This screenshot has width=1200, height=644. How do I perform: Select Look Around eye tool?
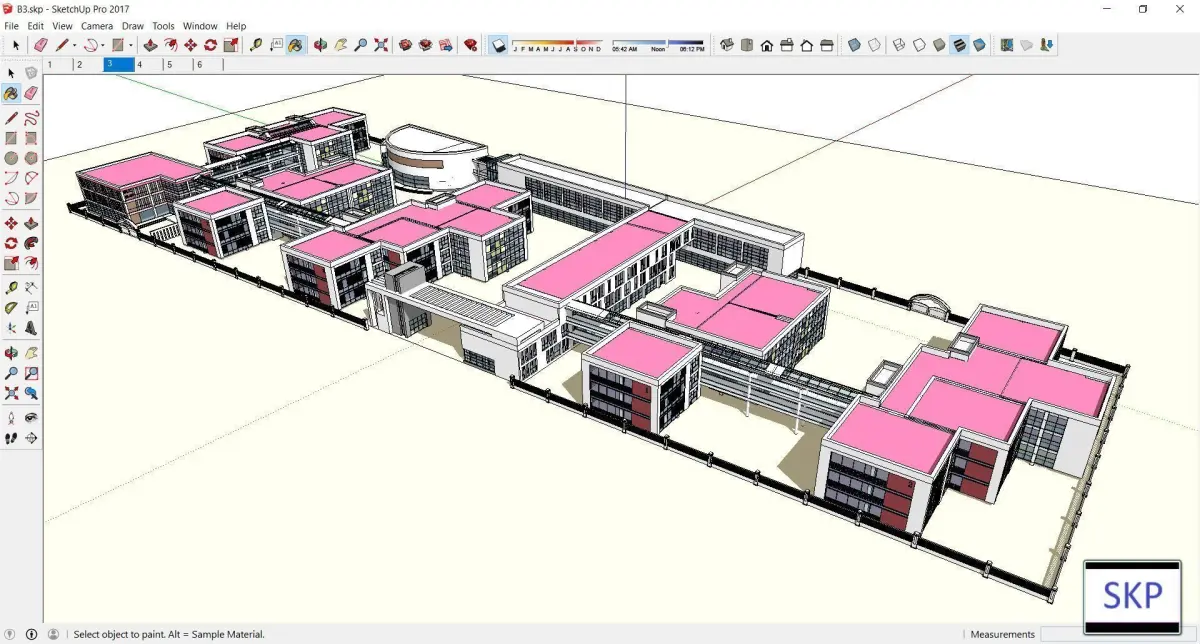pyautogui.click(x=31, y=418)
